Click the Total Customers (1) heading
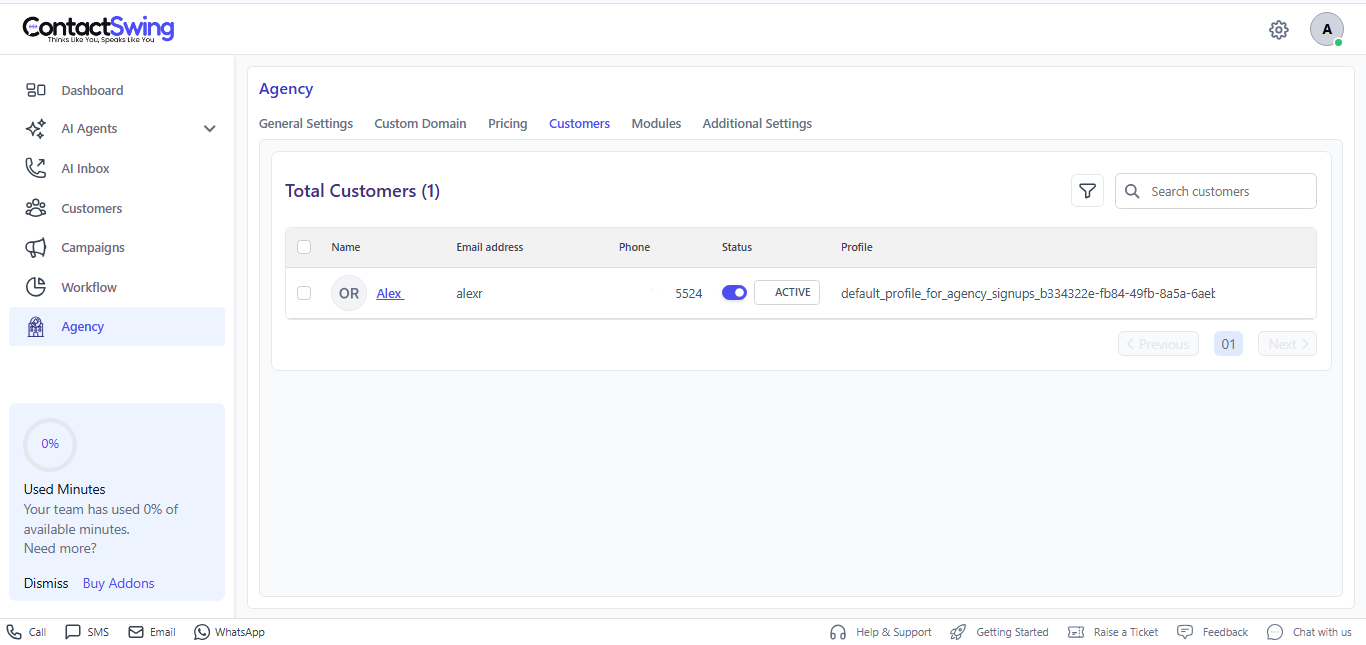1366x645 pixels. [362, 191]
